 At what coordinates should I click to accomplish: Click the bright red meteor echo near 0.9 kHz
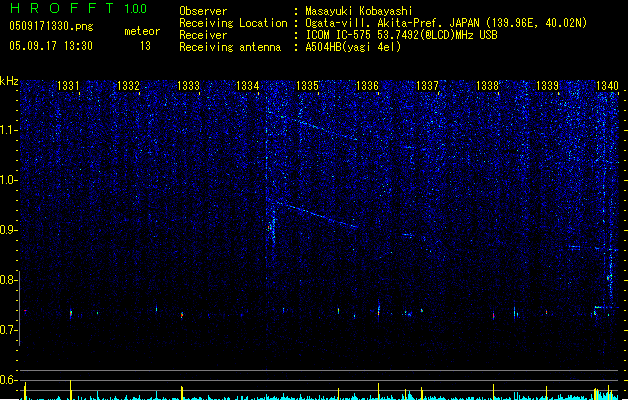tap(270, 228)
